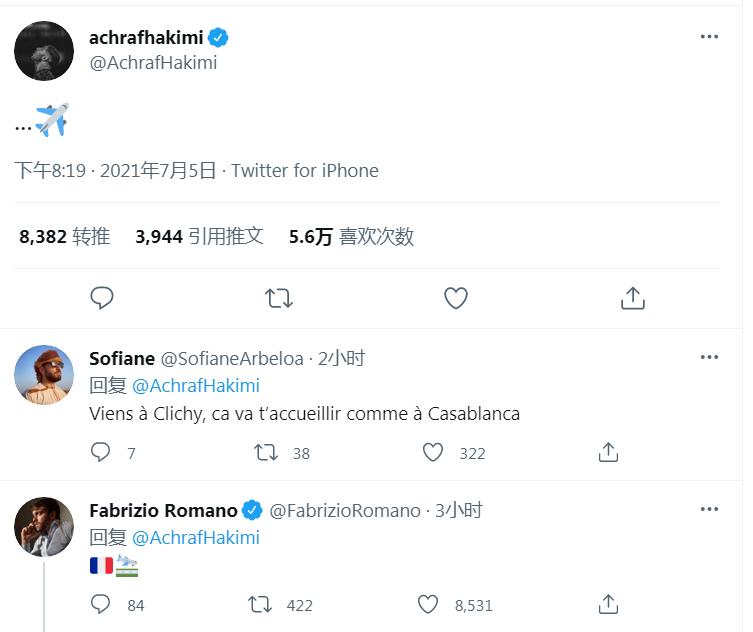View the 3,944 quote tweets
753x632 pixels.
point(199,237)
